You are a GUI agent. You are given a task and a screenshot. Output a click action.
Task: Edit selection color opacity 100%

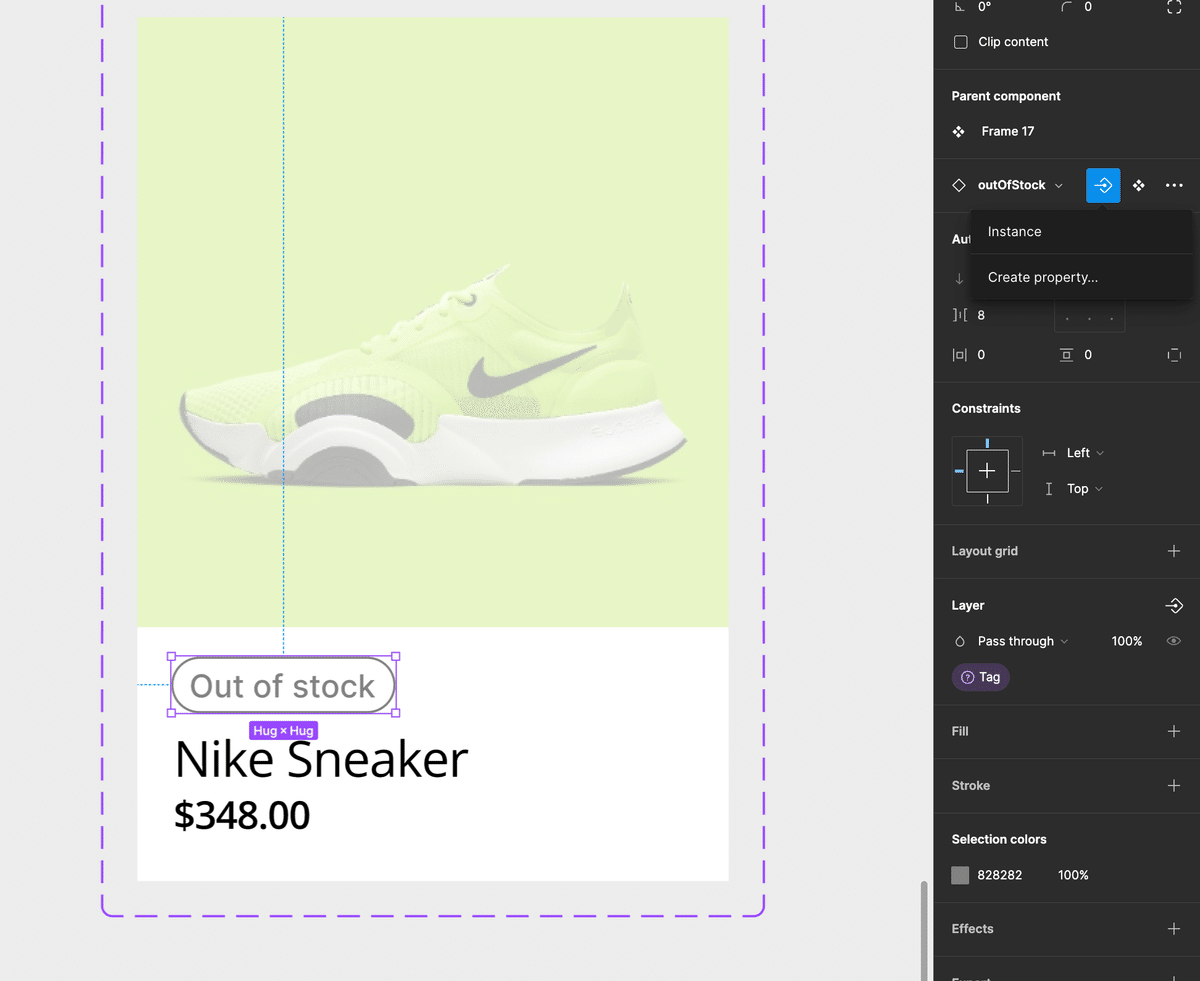click(x=1073, y=875)
